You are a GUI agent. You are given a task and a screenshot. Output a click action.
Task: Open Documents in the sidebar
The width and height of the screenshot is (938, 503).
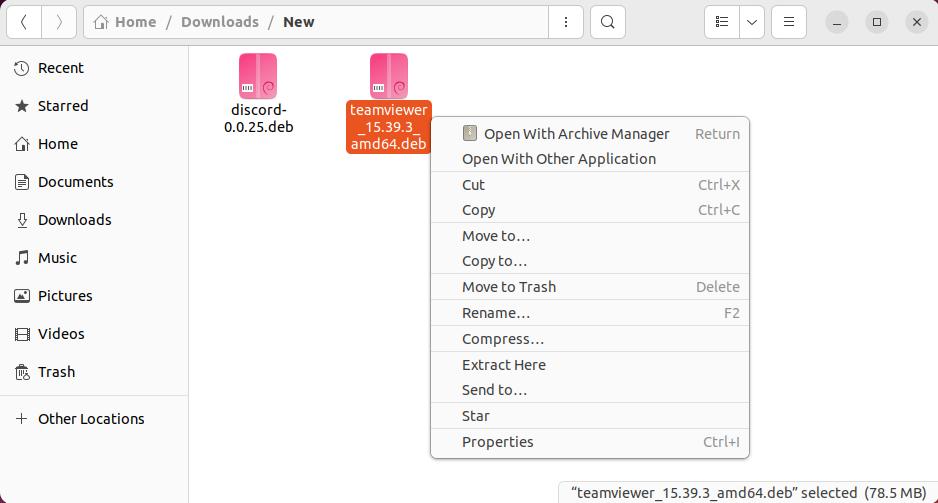94,182
